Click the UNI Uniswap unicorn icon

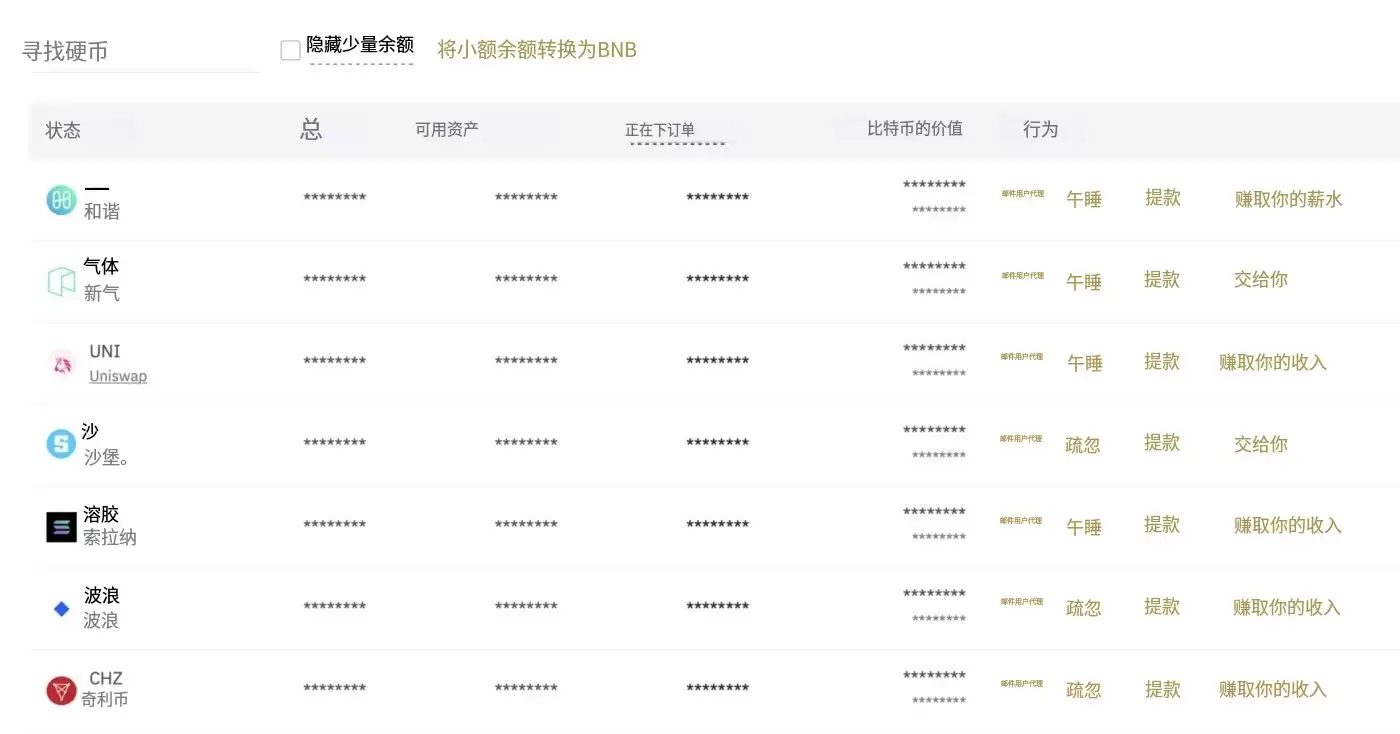coord(62,364)
